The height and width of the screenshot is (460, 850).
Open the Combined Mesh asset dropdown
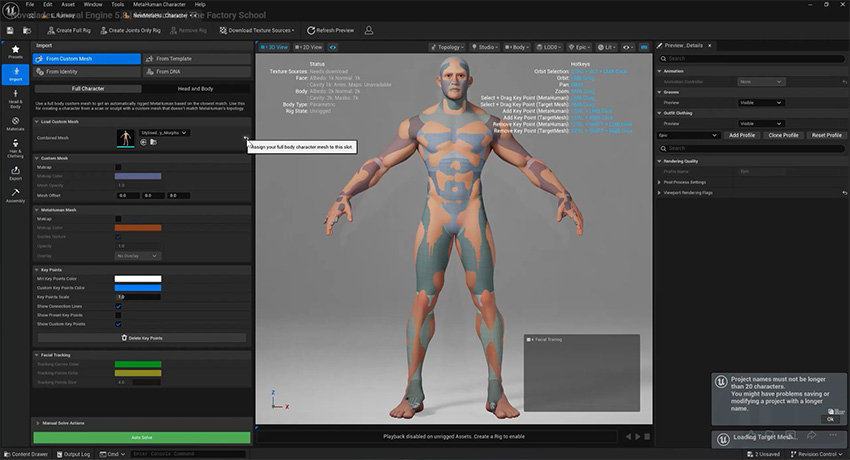[164, 133]
